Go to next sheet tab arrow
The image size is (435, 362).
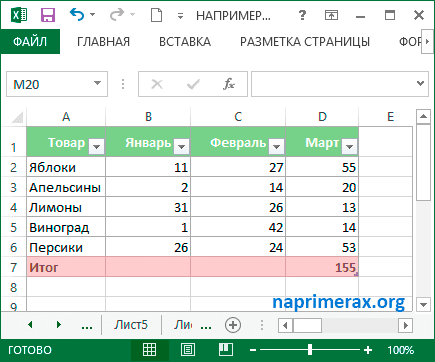(59, 324)
